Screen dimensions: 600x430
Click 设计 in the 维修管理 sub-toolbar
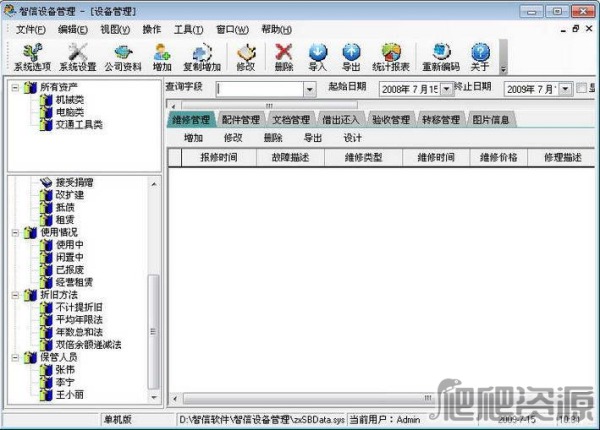(x=352, y=138)
